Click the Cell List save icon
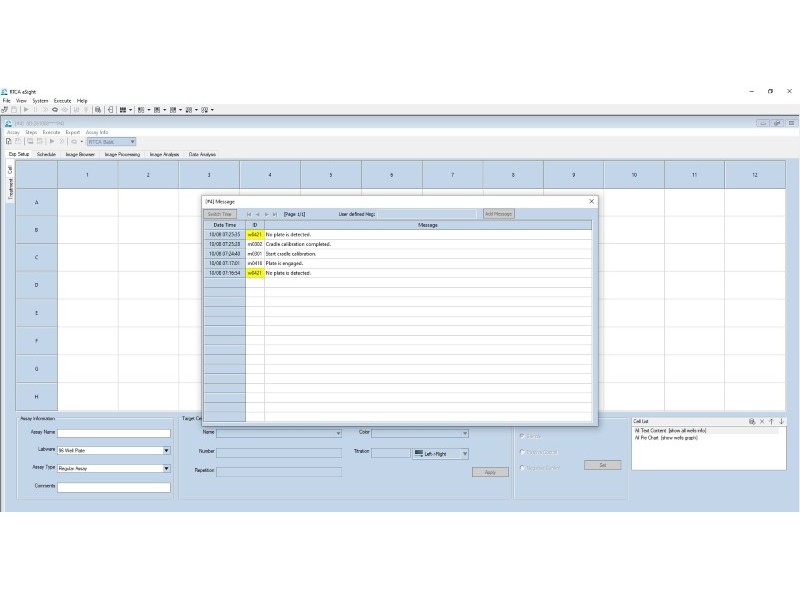This screenshot has width=800, height=600. coord(752,421)
